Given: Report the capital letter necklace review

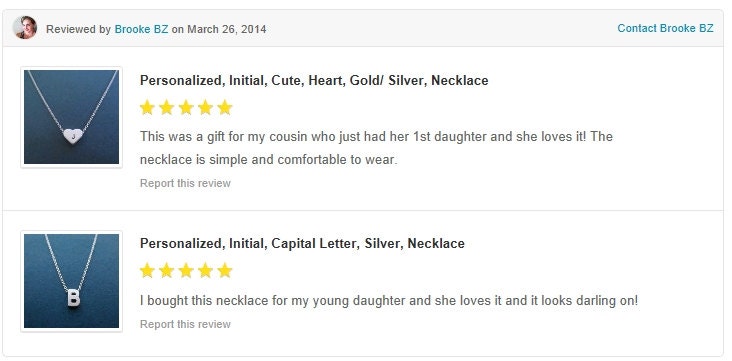Looking at the screenshot, I should click(185, 324).
